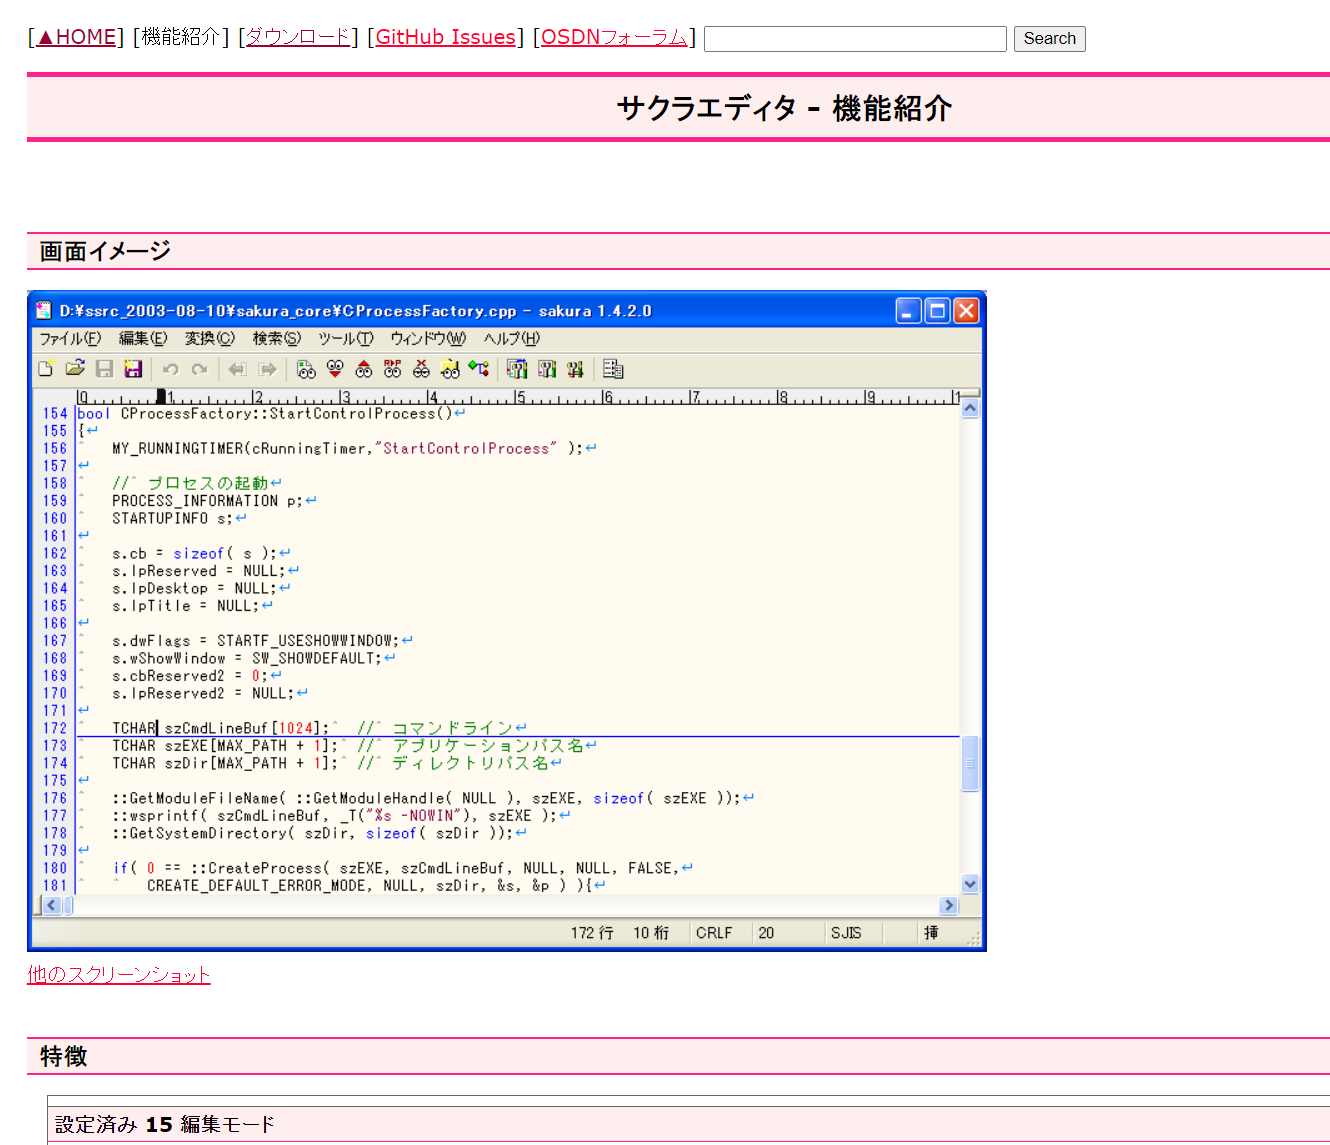
Task: Click the Find Previous up-arrow binoculars icon
Action: point(364,369)
